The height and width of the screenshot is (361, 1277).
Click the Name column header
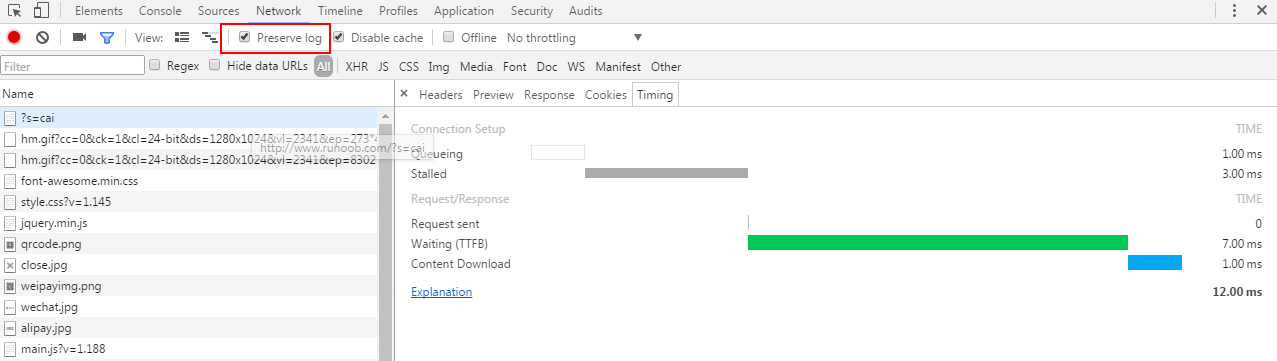click(196, 94)
